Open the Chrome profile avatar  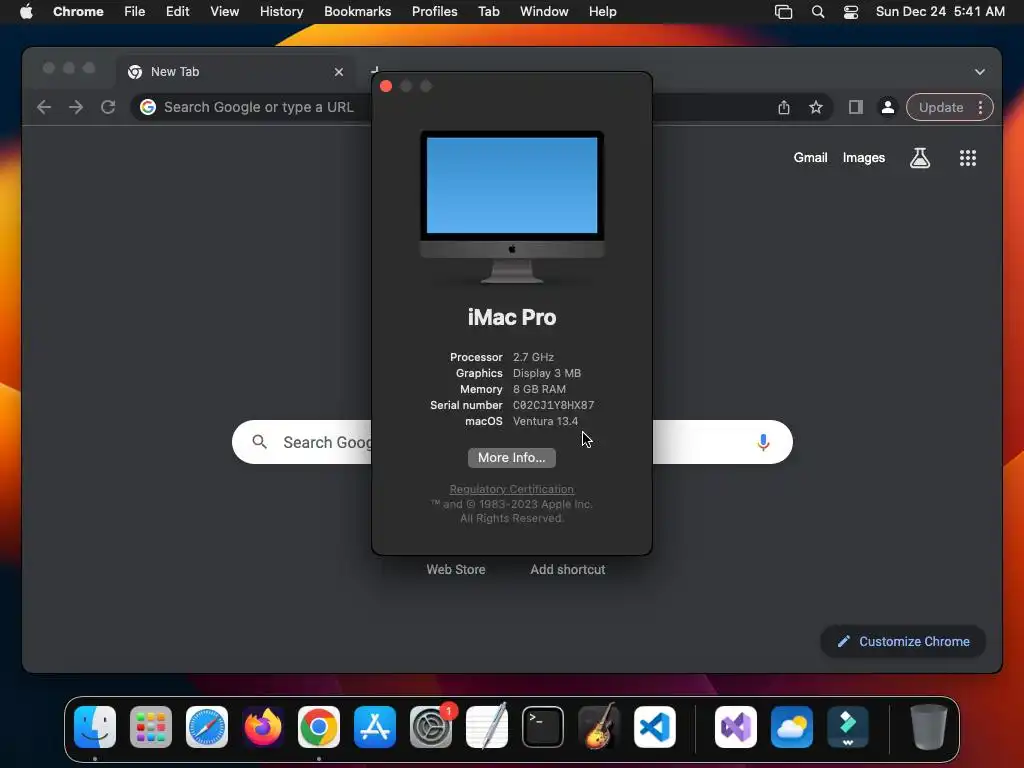(888, 107)
